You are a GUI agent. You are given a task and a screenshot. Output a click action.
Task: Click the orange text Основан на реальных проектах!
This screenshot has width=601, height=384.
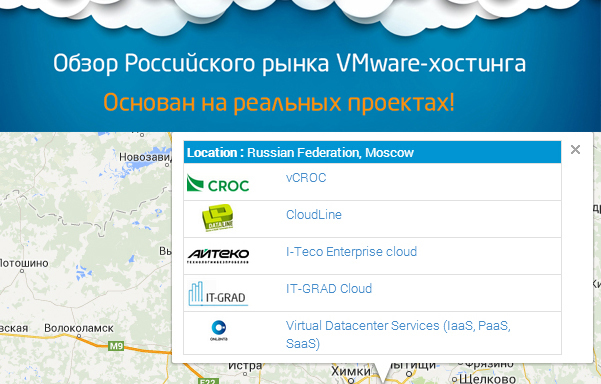point(279,103)
